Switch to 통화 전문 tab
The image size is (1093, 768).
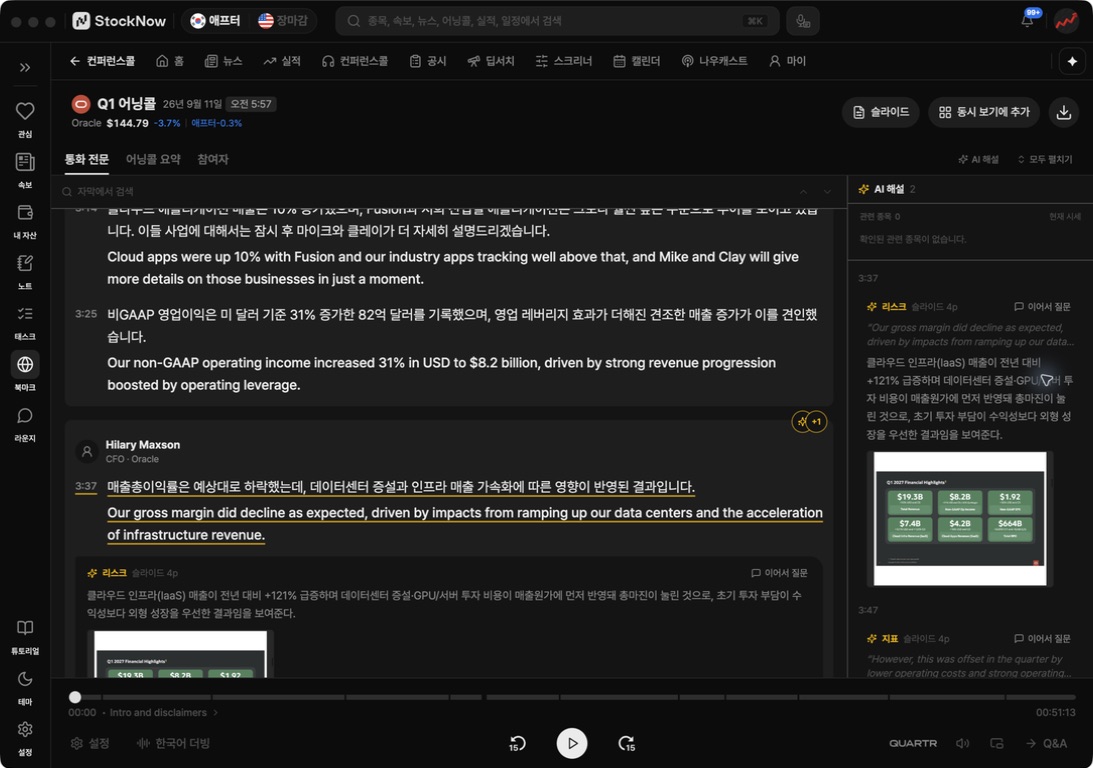[x=86, y=160]
